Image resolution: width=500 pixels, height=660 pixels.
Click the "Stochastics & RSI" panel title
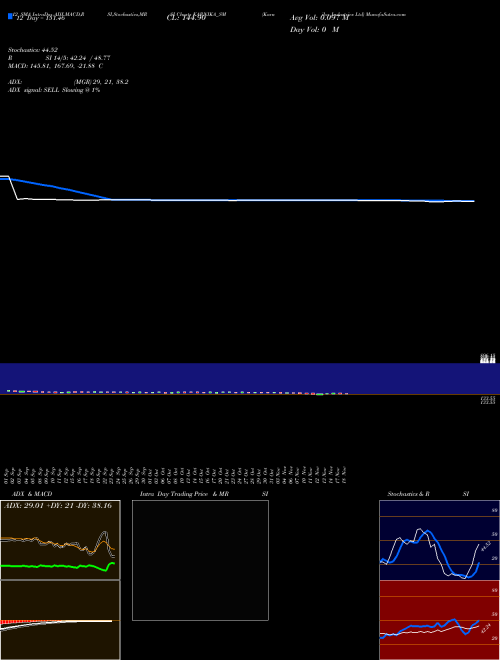(428, 494)
